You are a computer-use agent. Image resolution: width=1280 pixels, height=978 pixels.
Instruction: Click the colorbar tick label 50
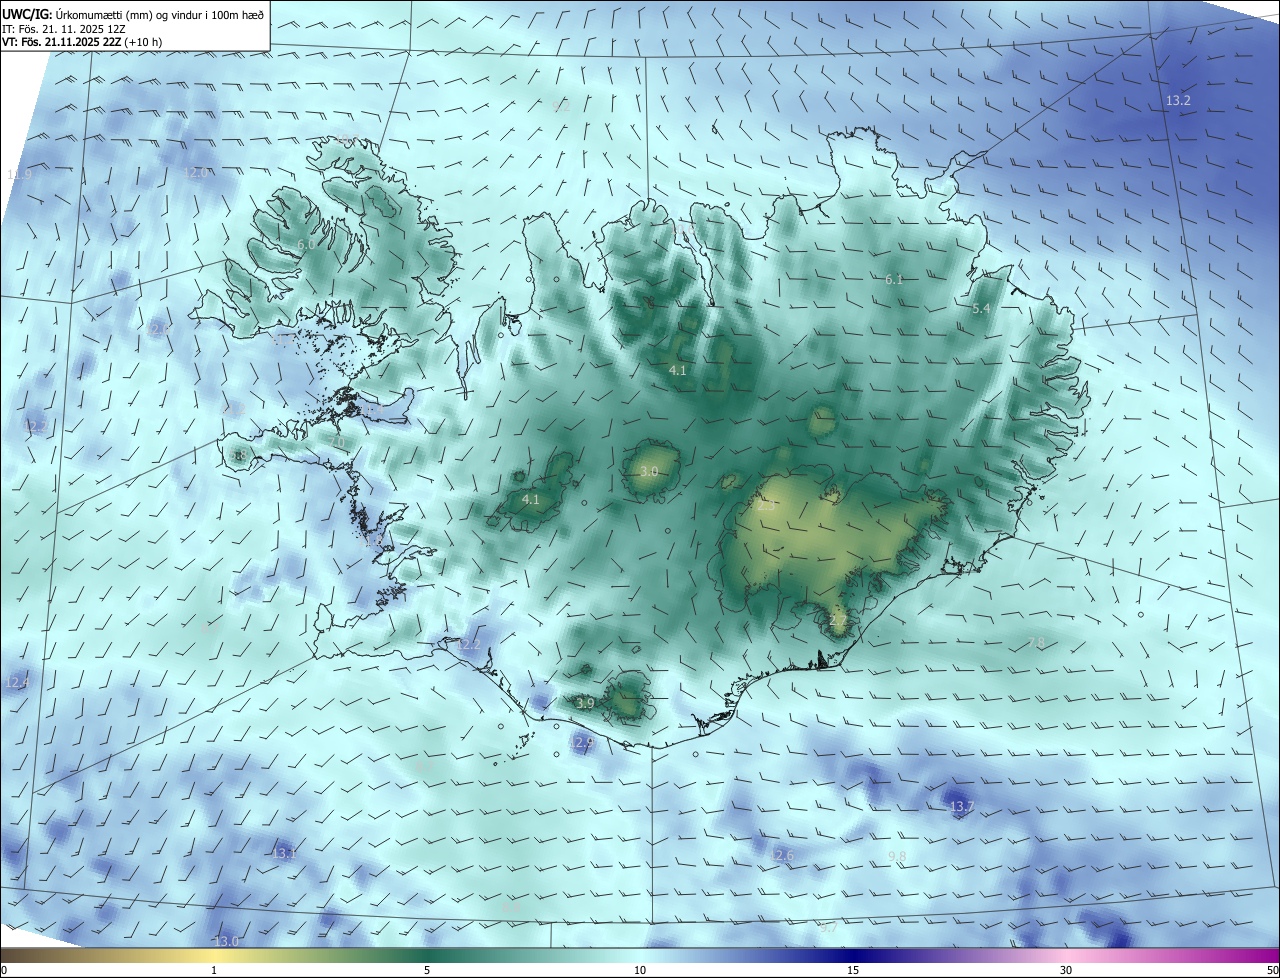(x=1272, y=971)
